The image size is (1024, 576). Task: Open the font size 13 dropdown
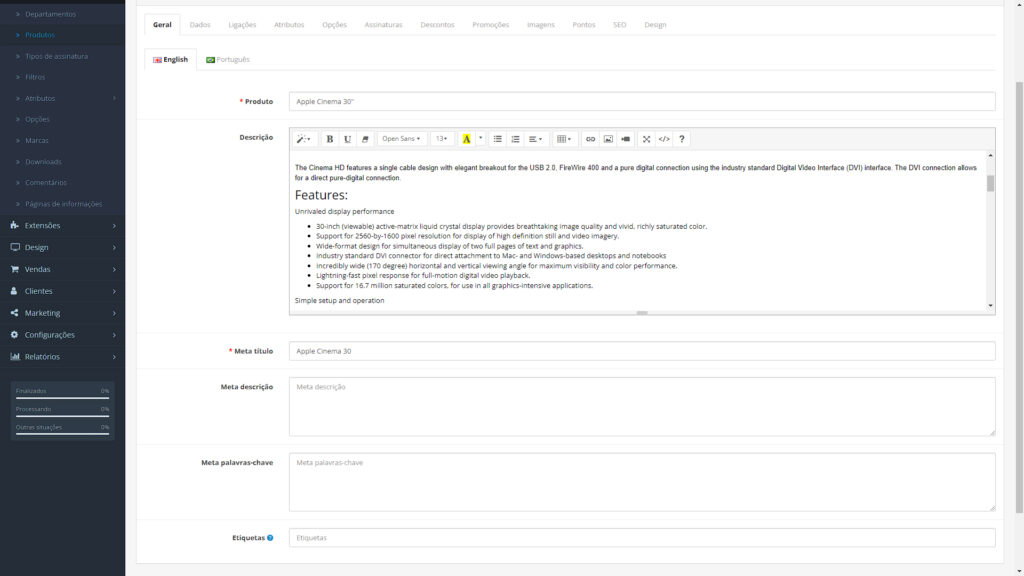[x=442, y=139]
